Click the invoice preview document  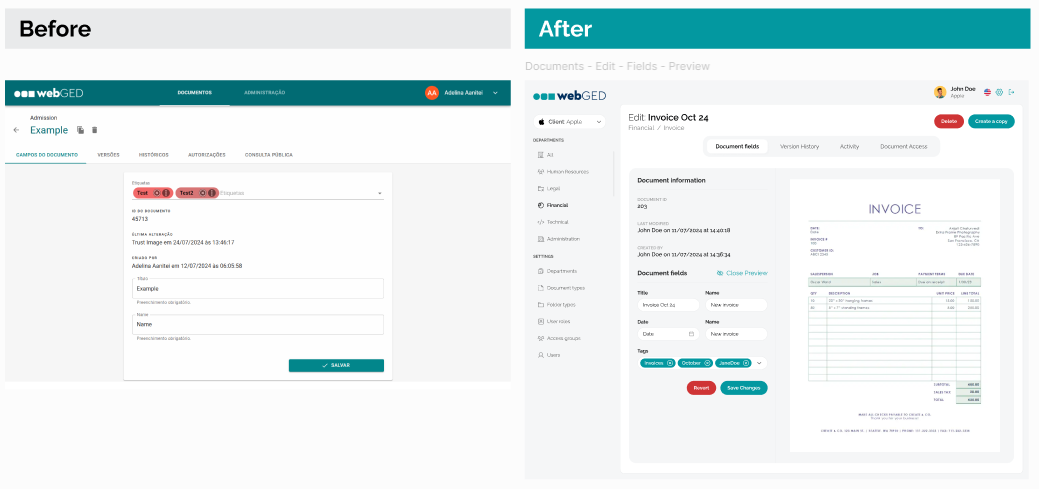895,315
